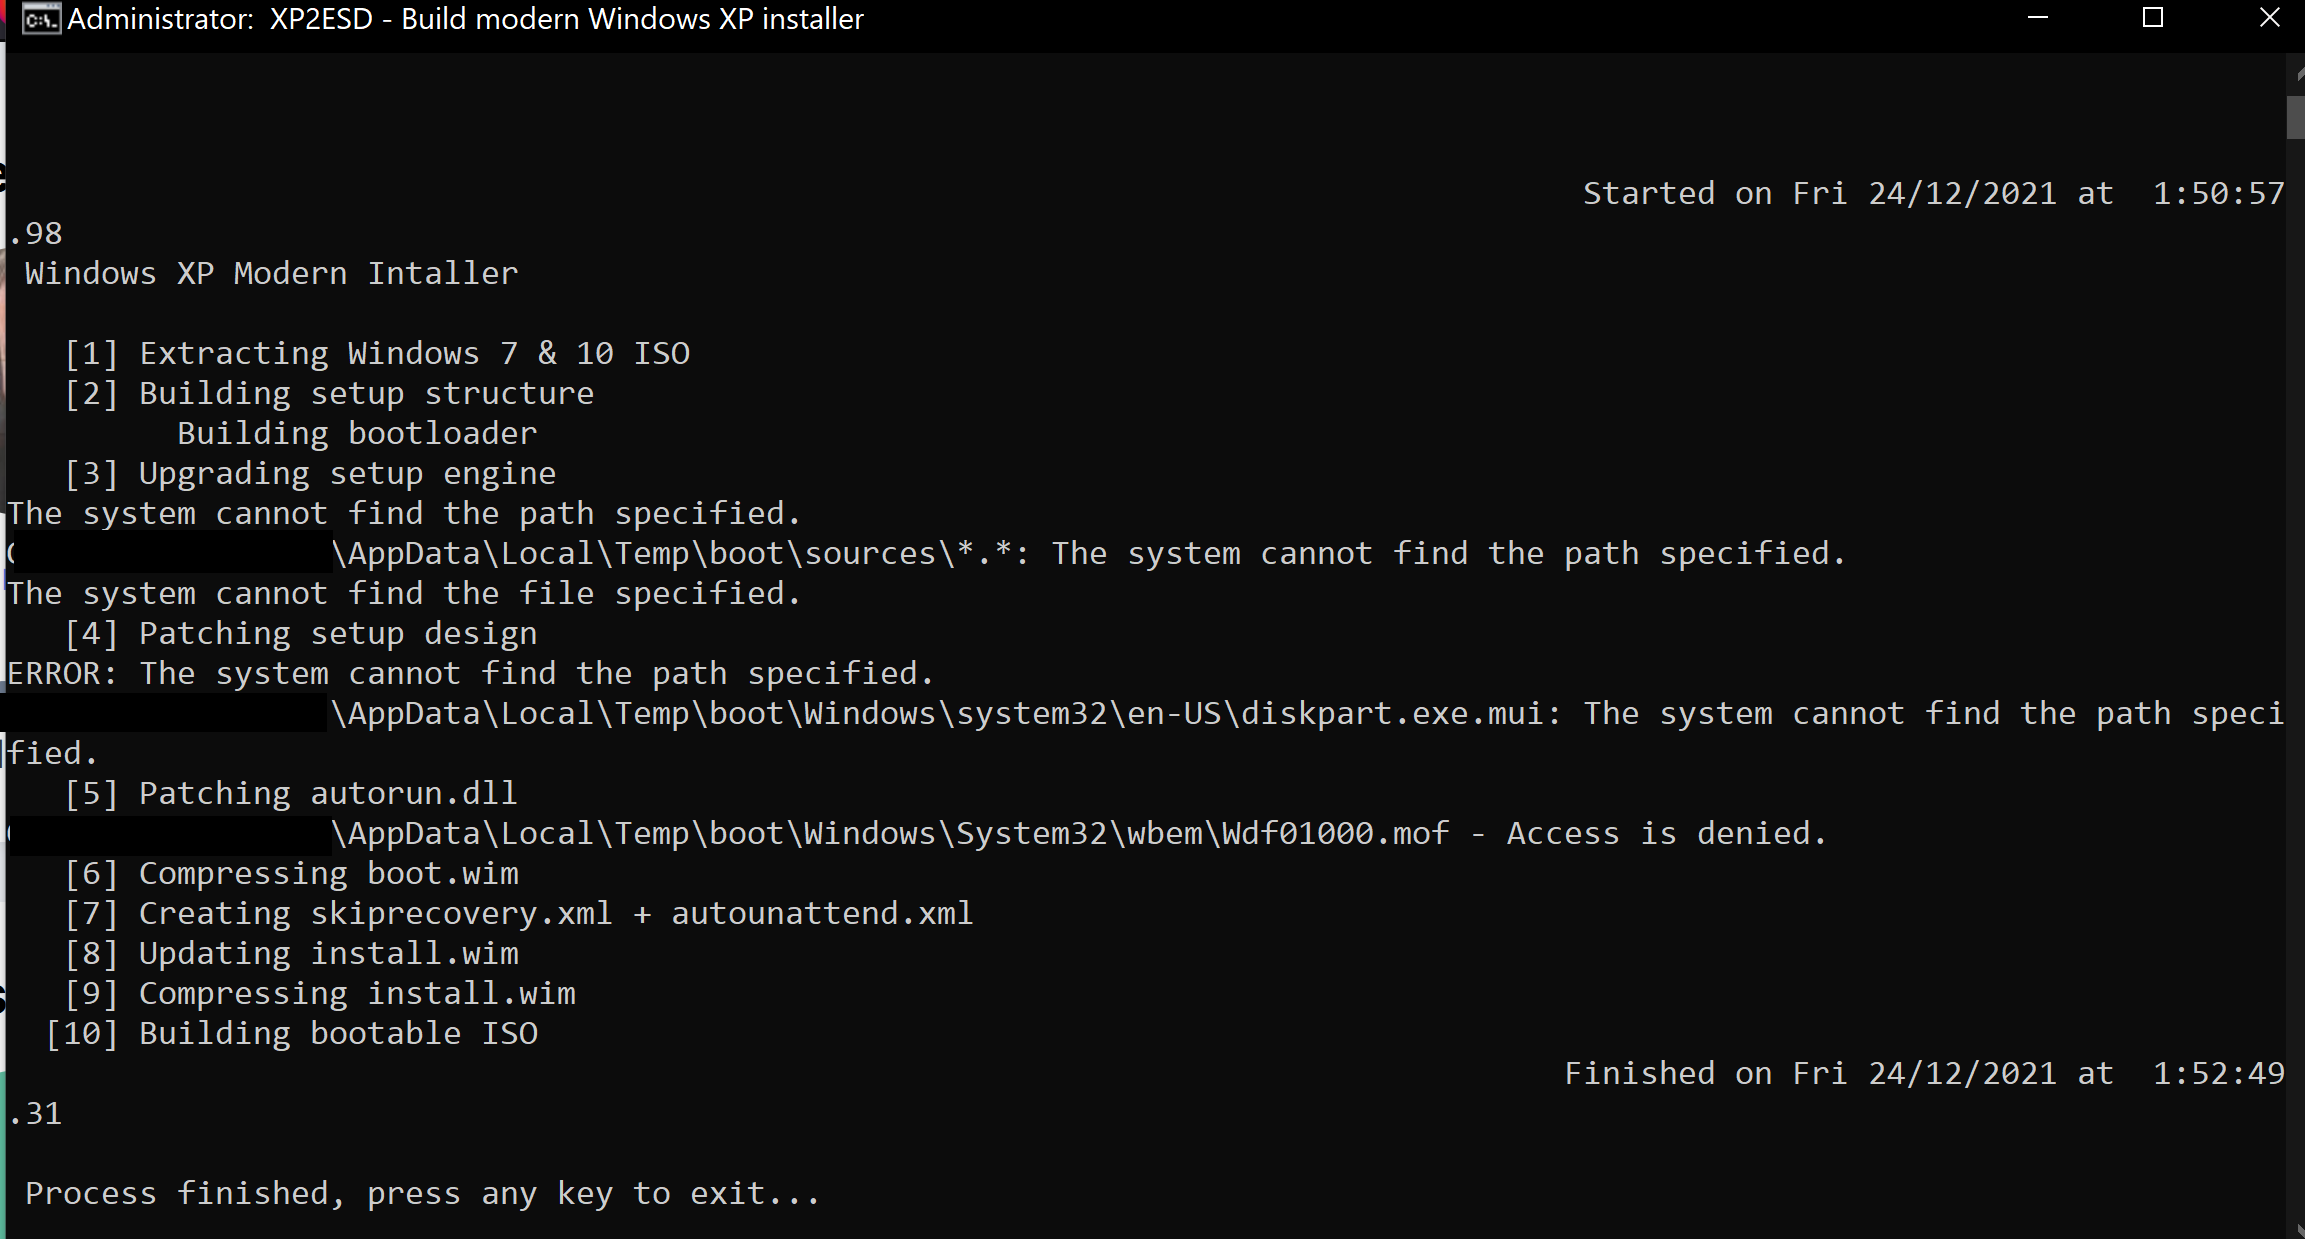Click step 1 'Extracting Windows 7 & 10 ISO'
Screen dimensions: 2305x1239
[413, 353]
